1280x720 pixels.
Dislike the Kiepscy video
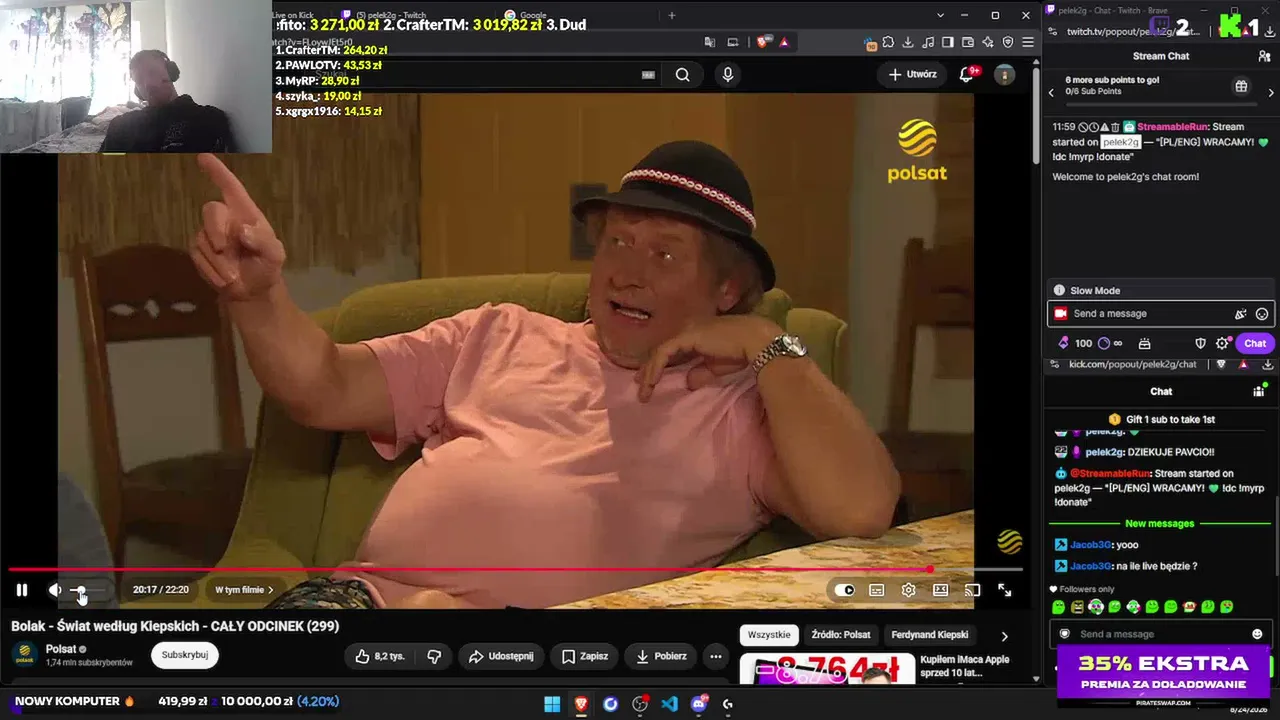pos(434,656)
